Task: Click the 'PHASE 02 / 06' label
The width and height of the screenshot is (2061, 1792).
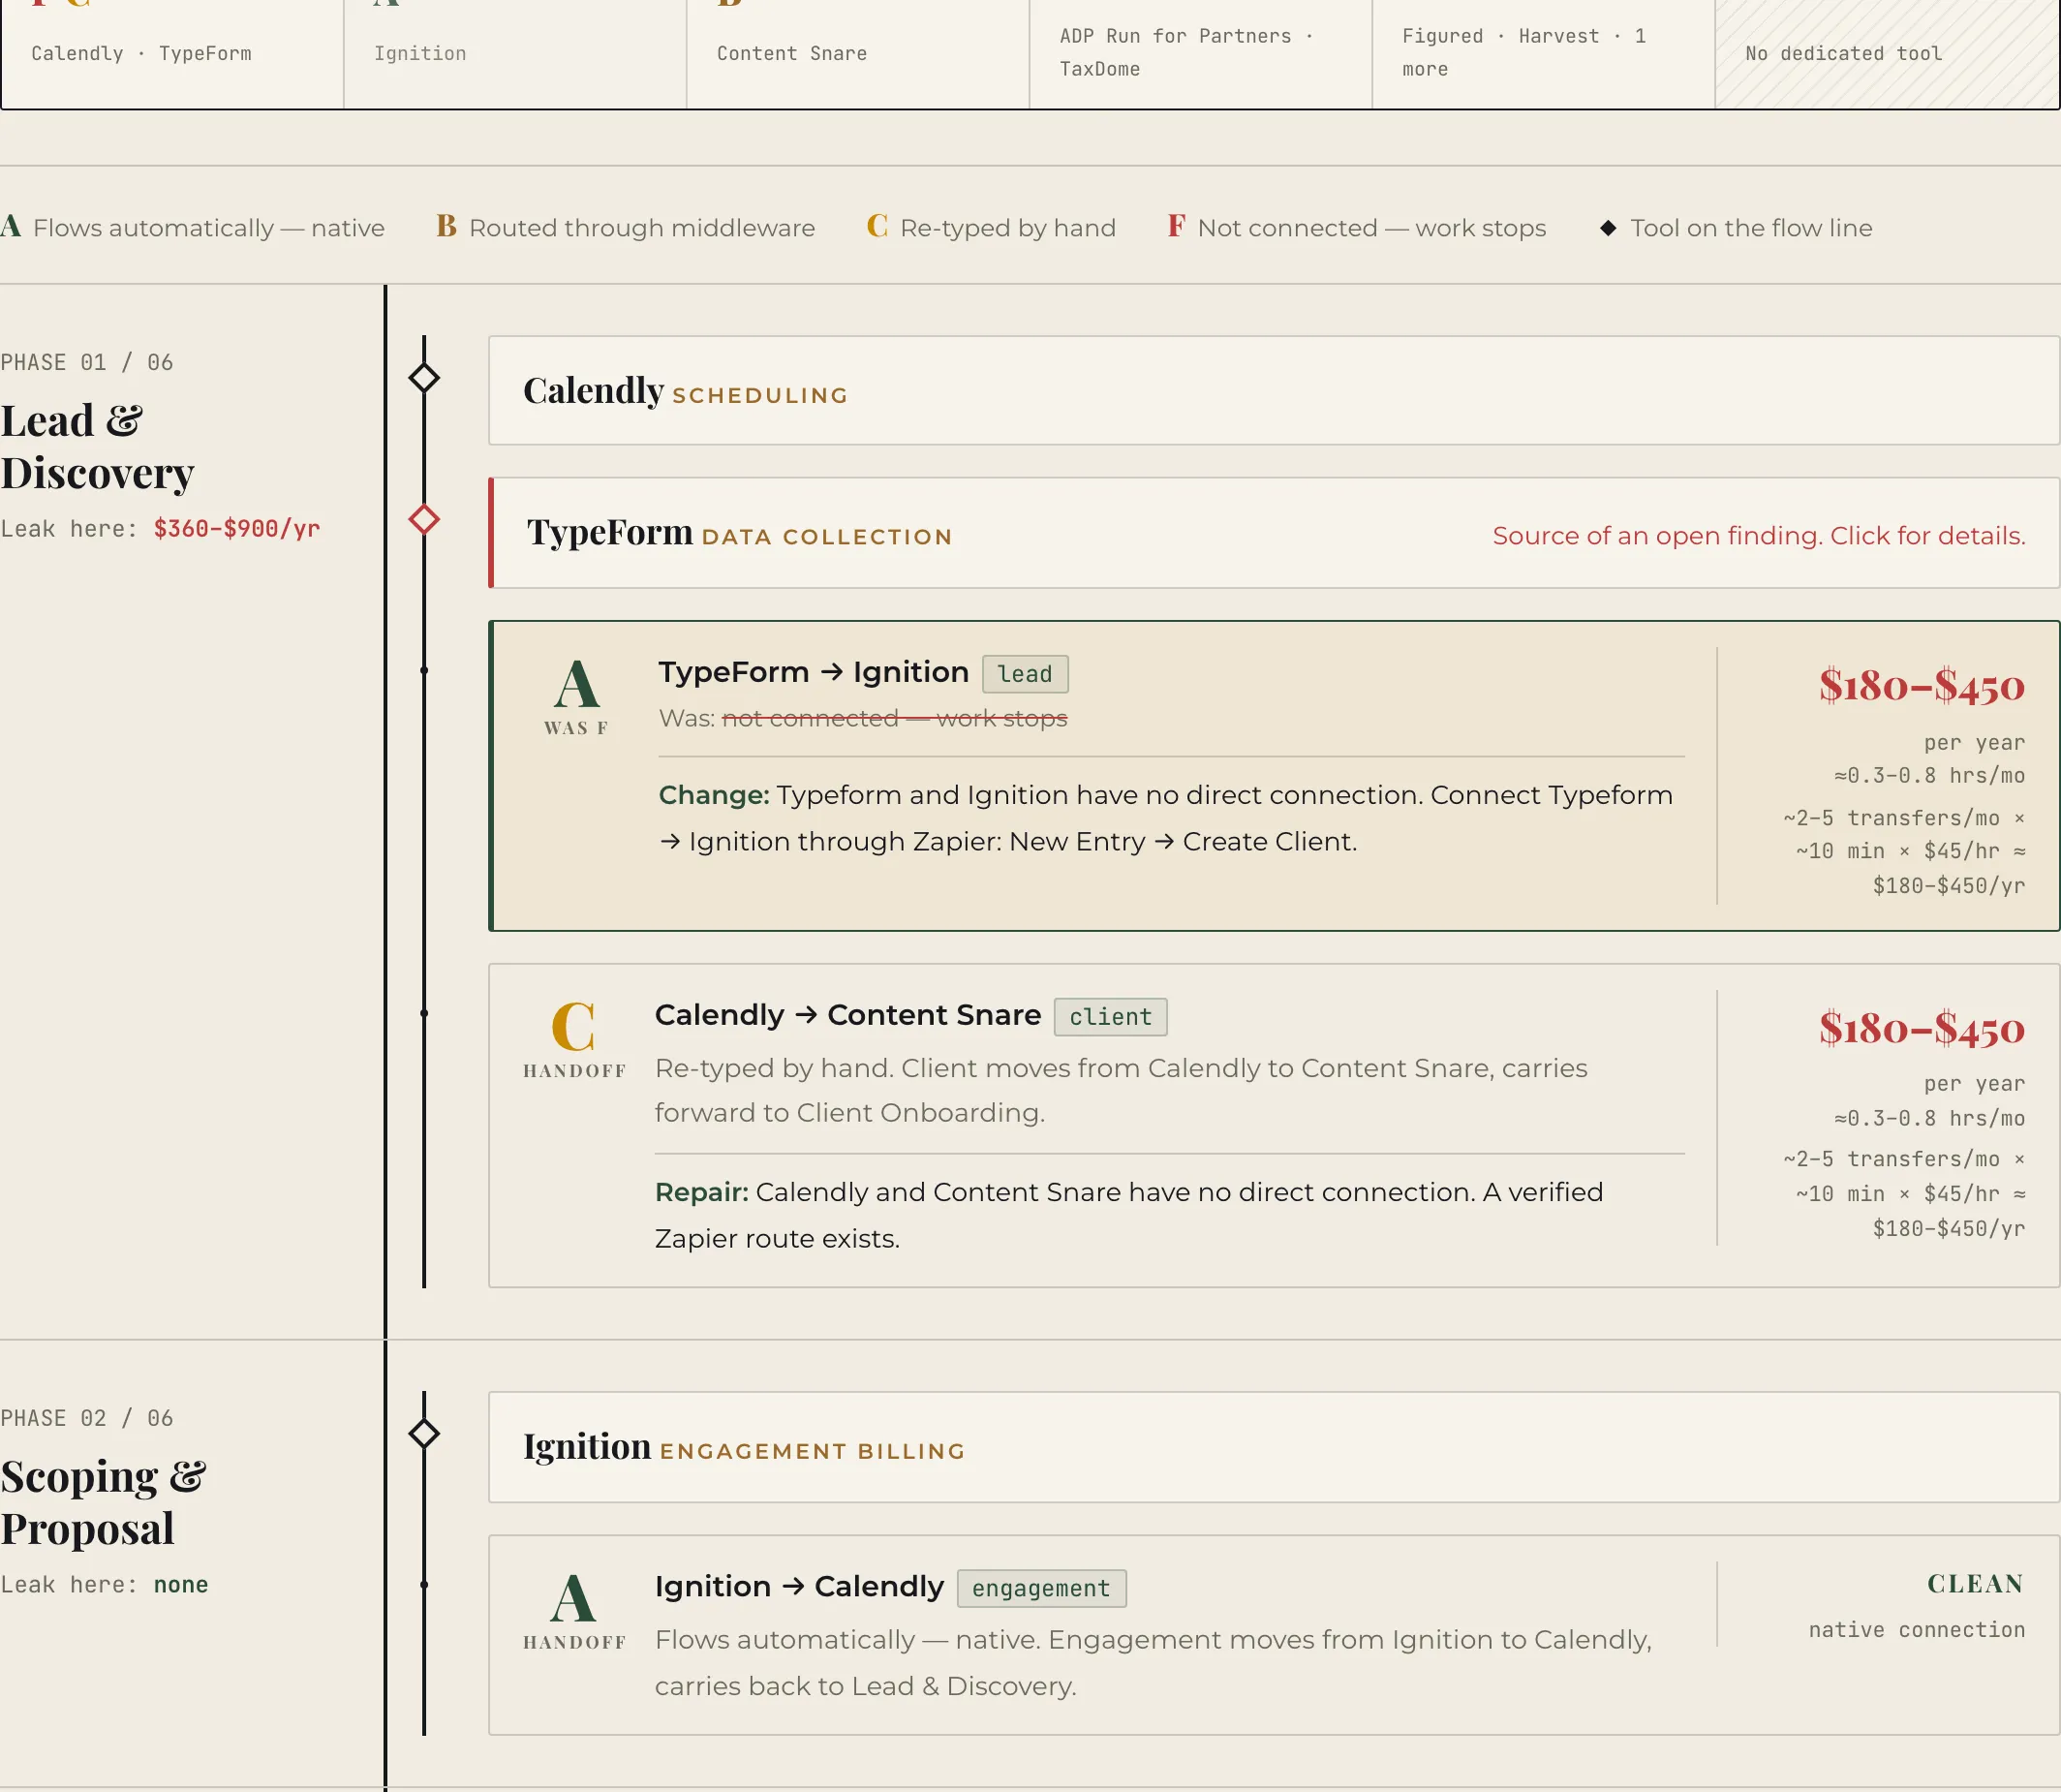Action: point(87,1418)
